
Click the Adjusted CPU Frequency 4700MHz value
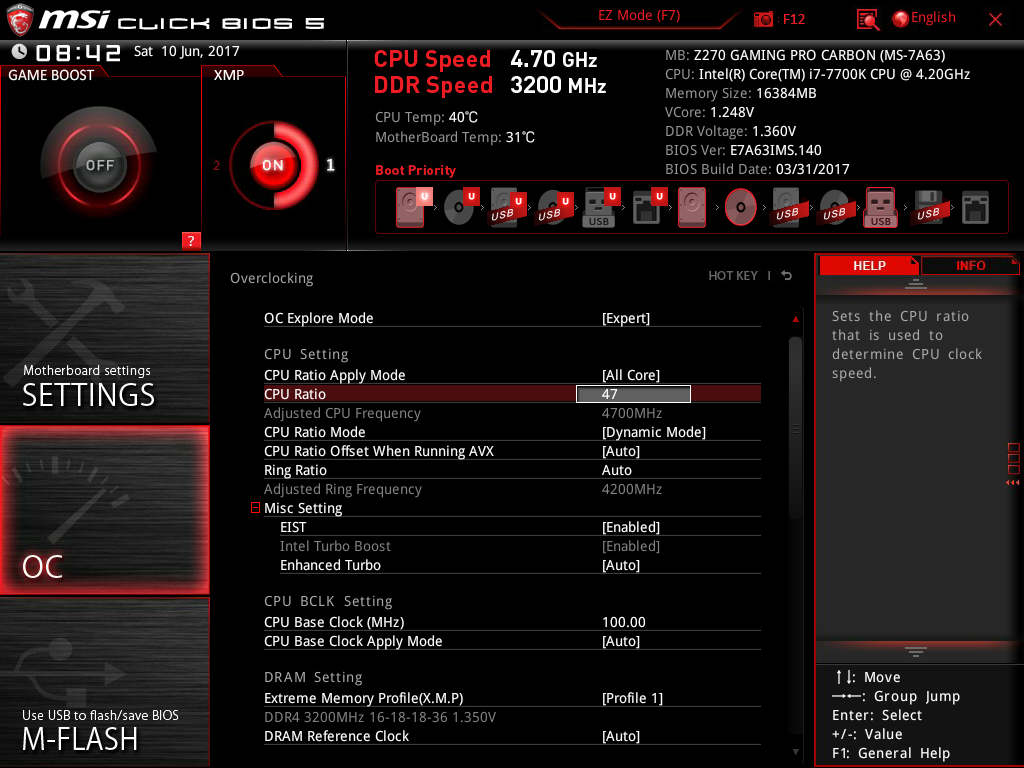point(632,413)
